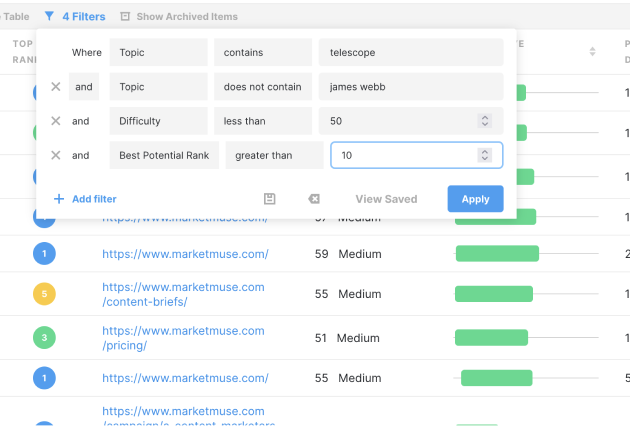Click the rank value field showing 10
Image resolution: width=630 pixels, height=426 pixels.
[x=417, y=155]
